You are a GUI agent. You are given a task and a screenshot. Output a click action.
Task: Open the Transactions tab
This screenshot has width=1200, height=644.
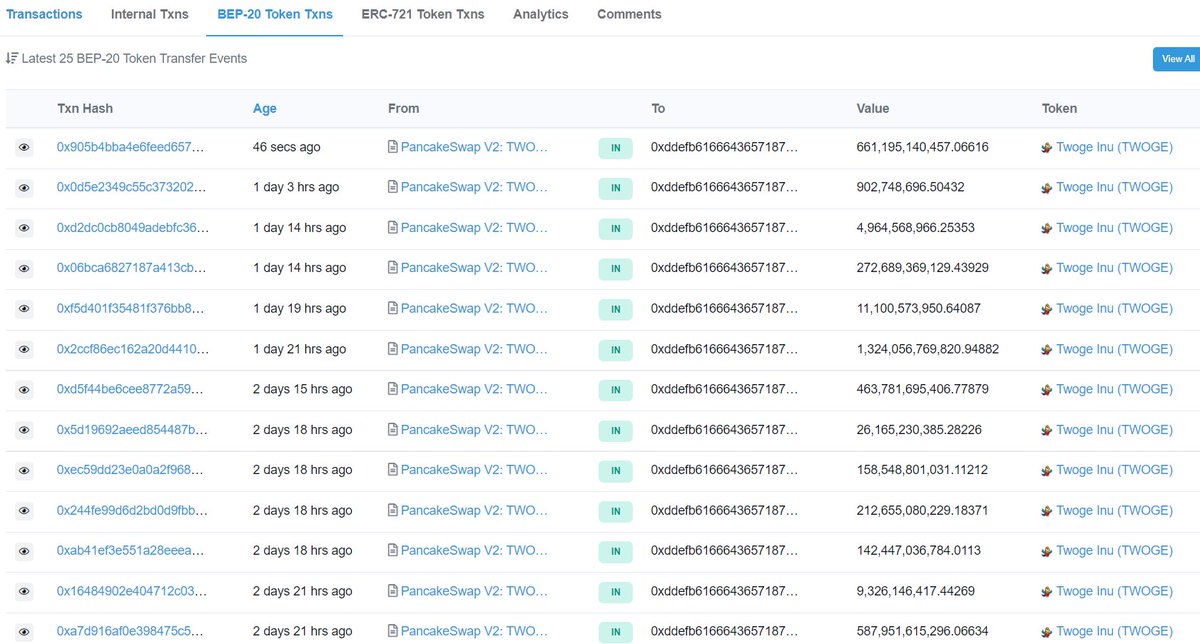44,14
